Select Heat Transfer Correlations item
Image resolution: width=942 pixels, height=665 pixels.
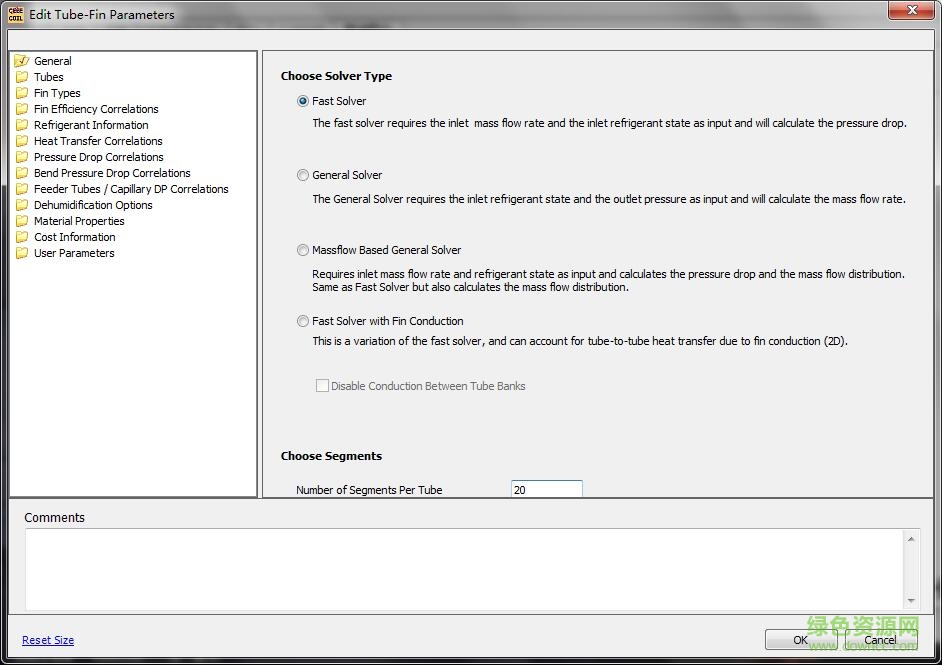coord(98,141)
